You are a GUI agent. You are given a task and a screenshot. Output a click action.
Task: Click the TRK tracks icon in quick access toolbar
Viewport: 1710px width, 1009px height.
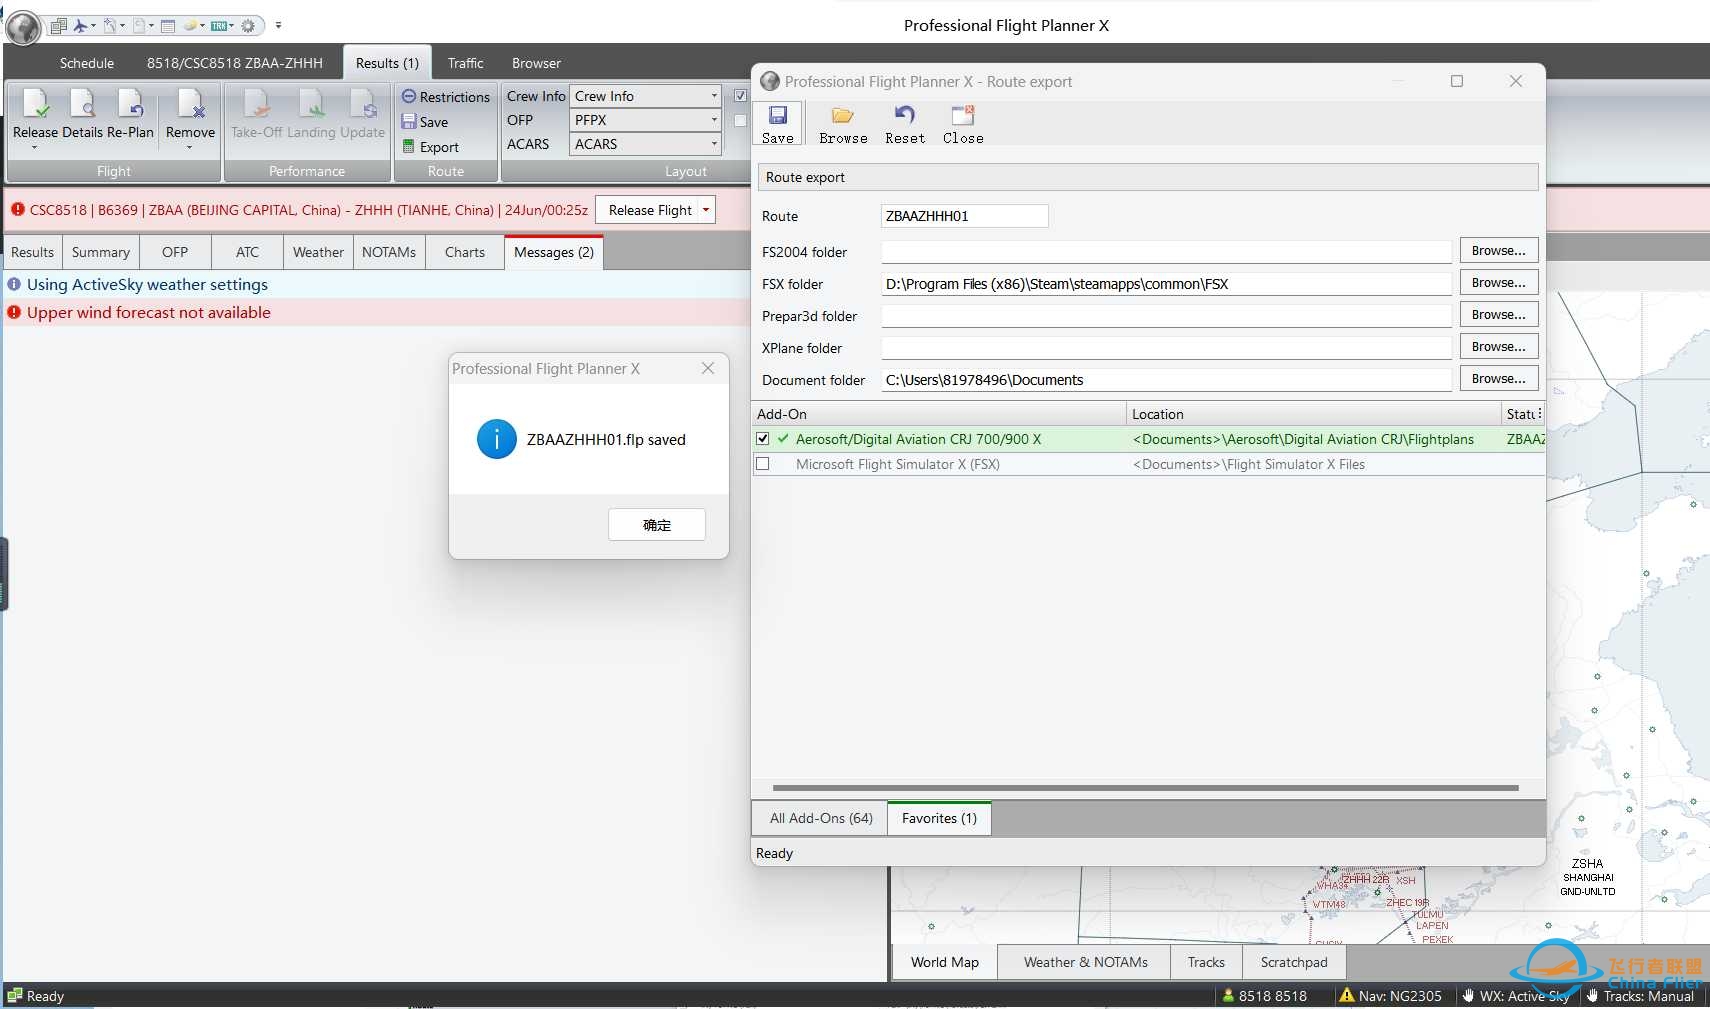(219, 26)
